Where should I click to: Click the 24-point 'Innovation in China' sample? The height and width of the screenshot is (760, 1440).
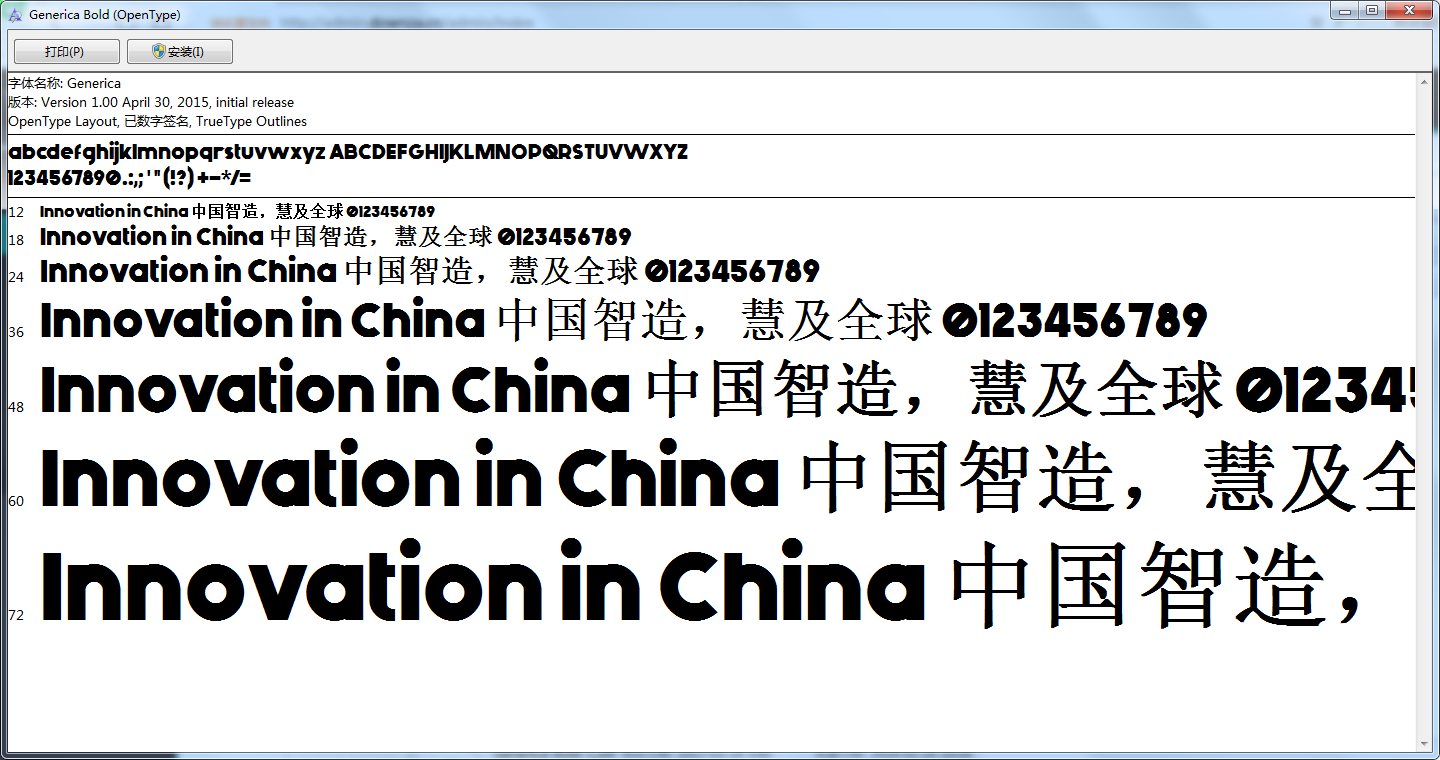pyautogui.click(x=430, y=271)
